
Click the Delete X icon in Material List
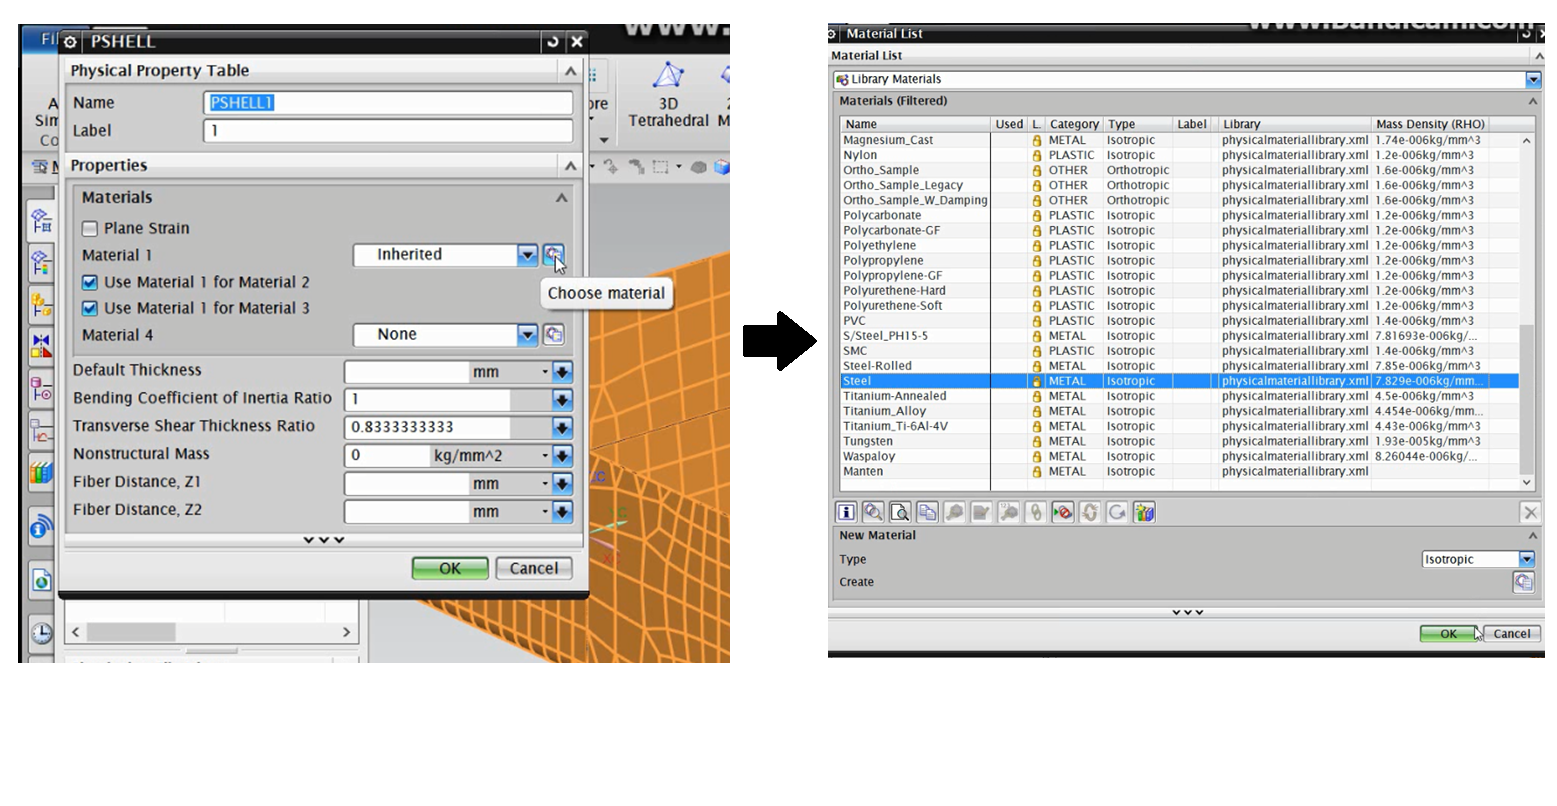click(1530, 512)
